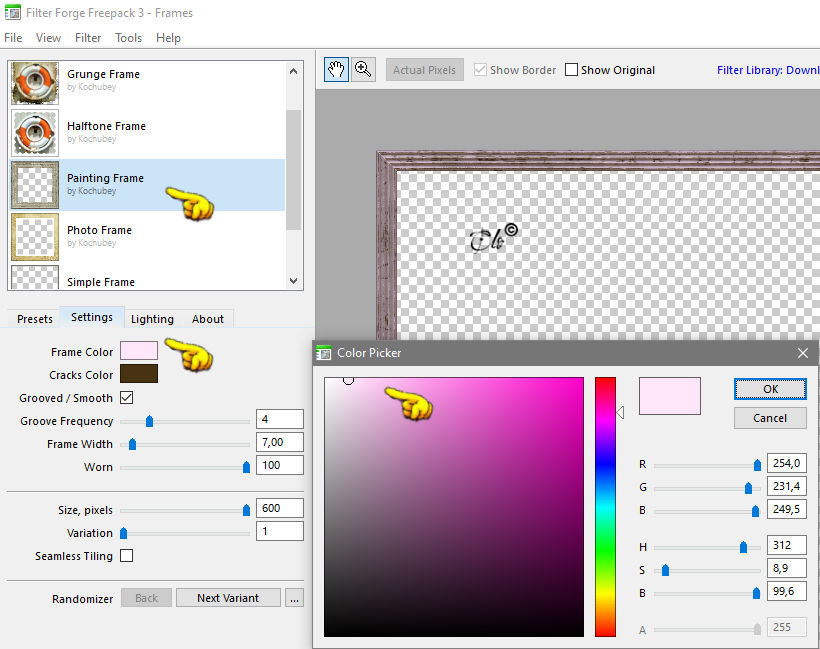Select the Grunge Frame thumbnail
The image size is (820, 649).
click(x=35, y=83)
